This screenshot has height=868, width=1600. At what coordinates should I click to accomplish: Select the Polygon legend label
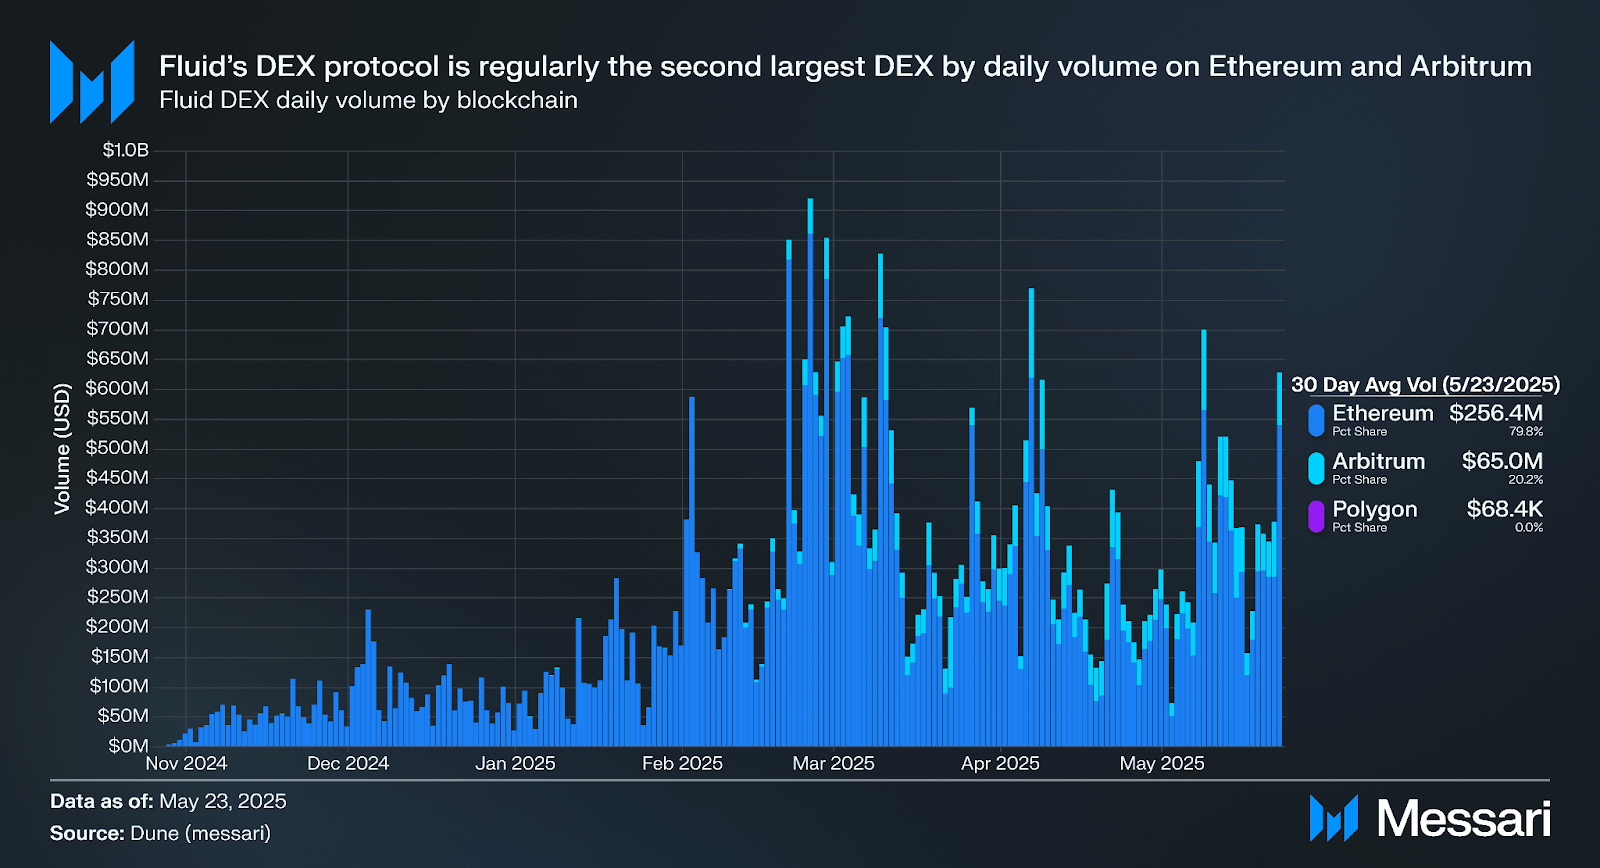tap(1374, 509)
